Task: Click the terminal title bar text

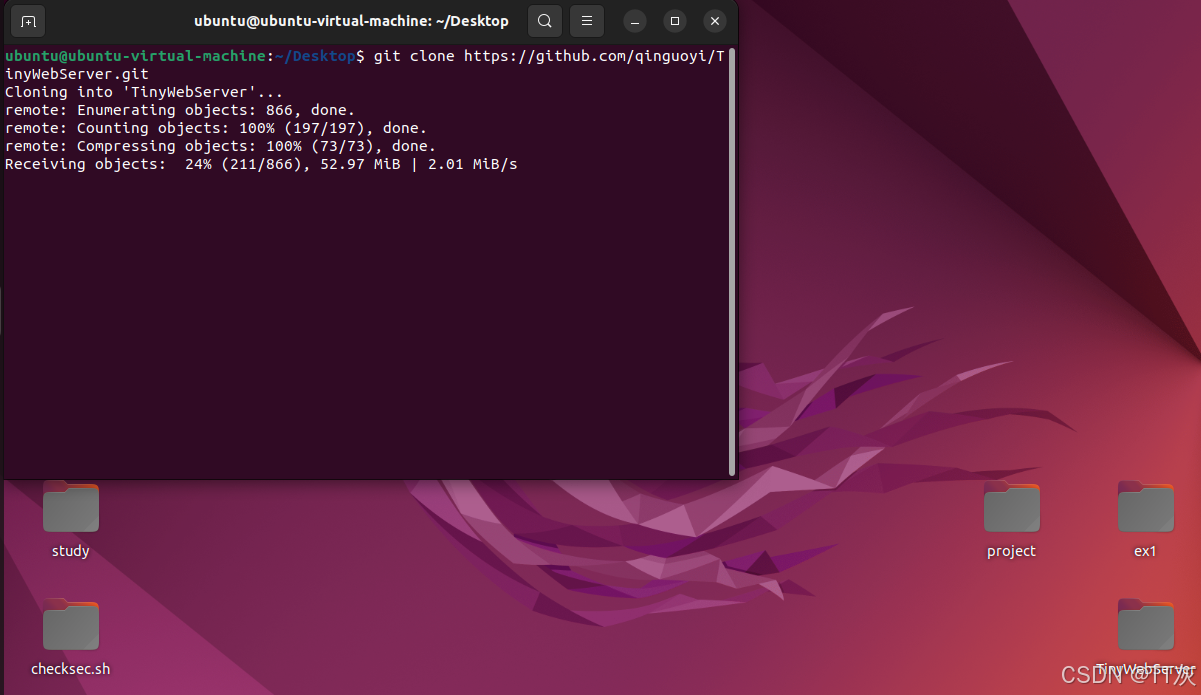Action: point(352,20)
